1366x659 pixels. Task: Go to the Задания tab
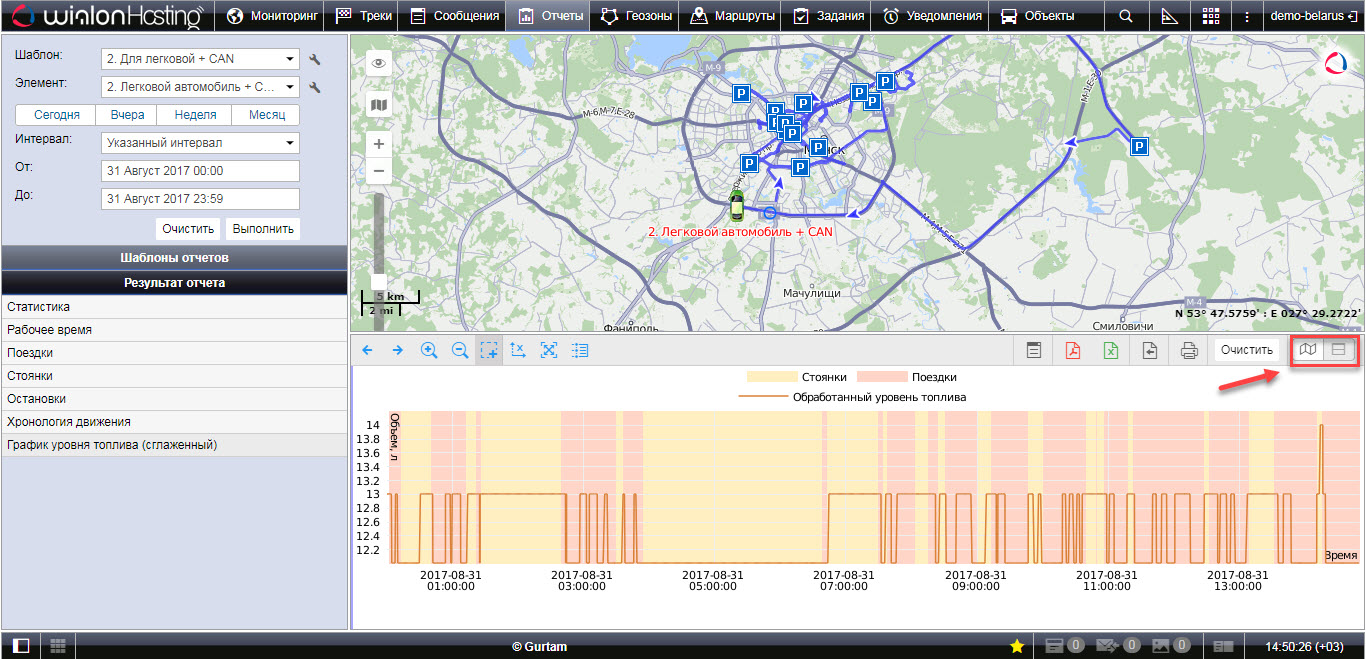coord(827,16)
